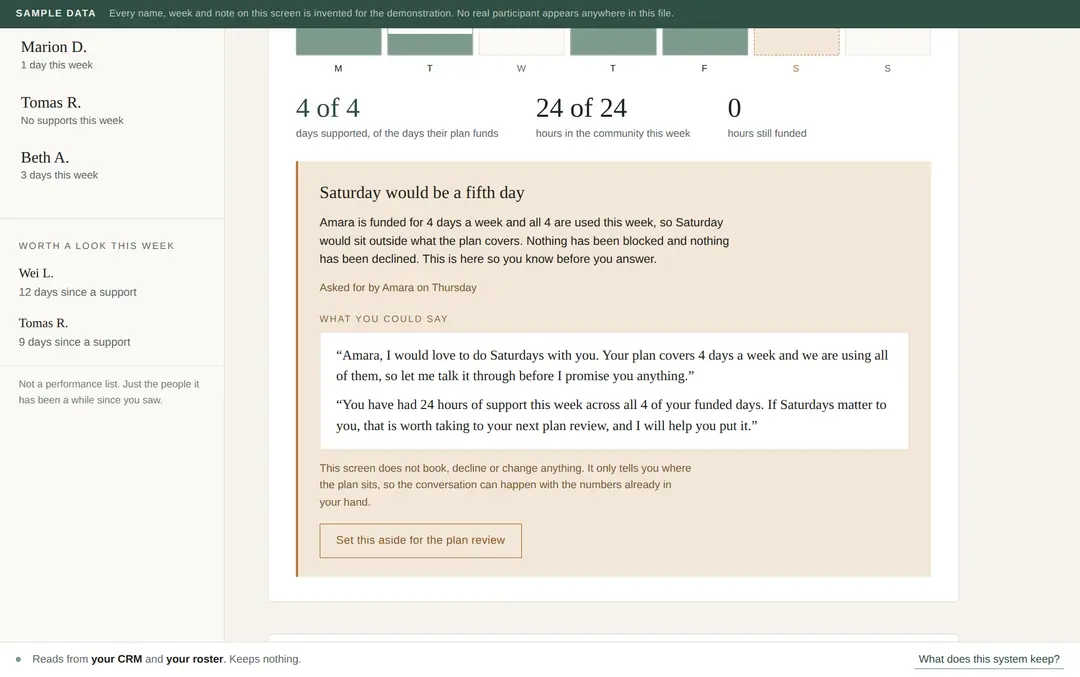Click the 0 hours still funded stat
1080x677 pixels.
tap(767, 117)
